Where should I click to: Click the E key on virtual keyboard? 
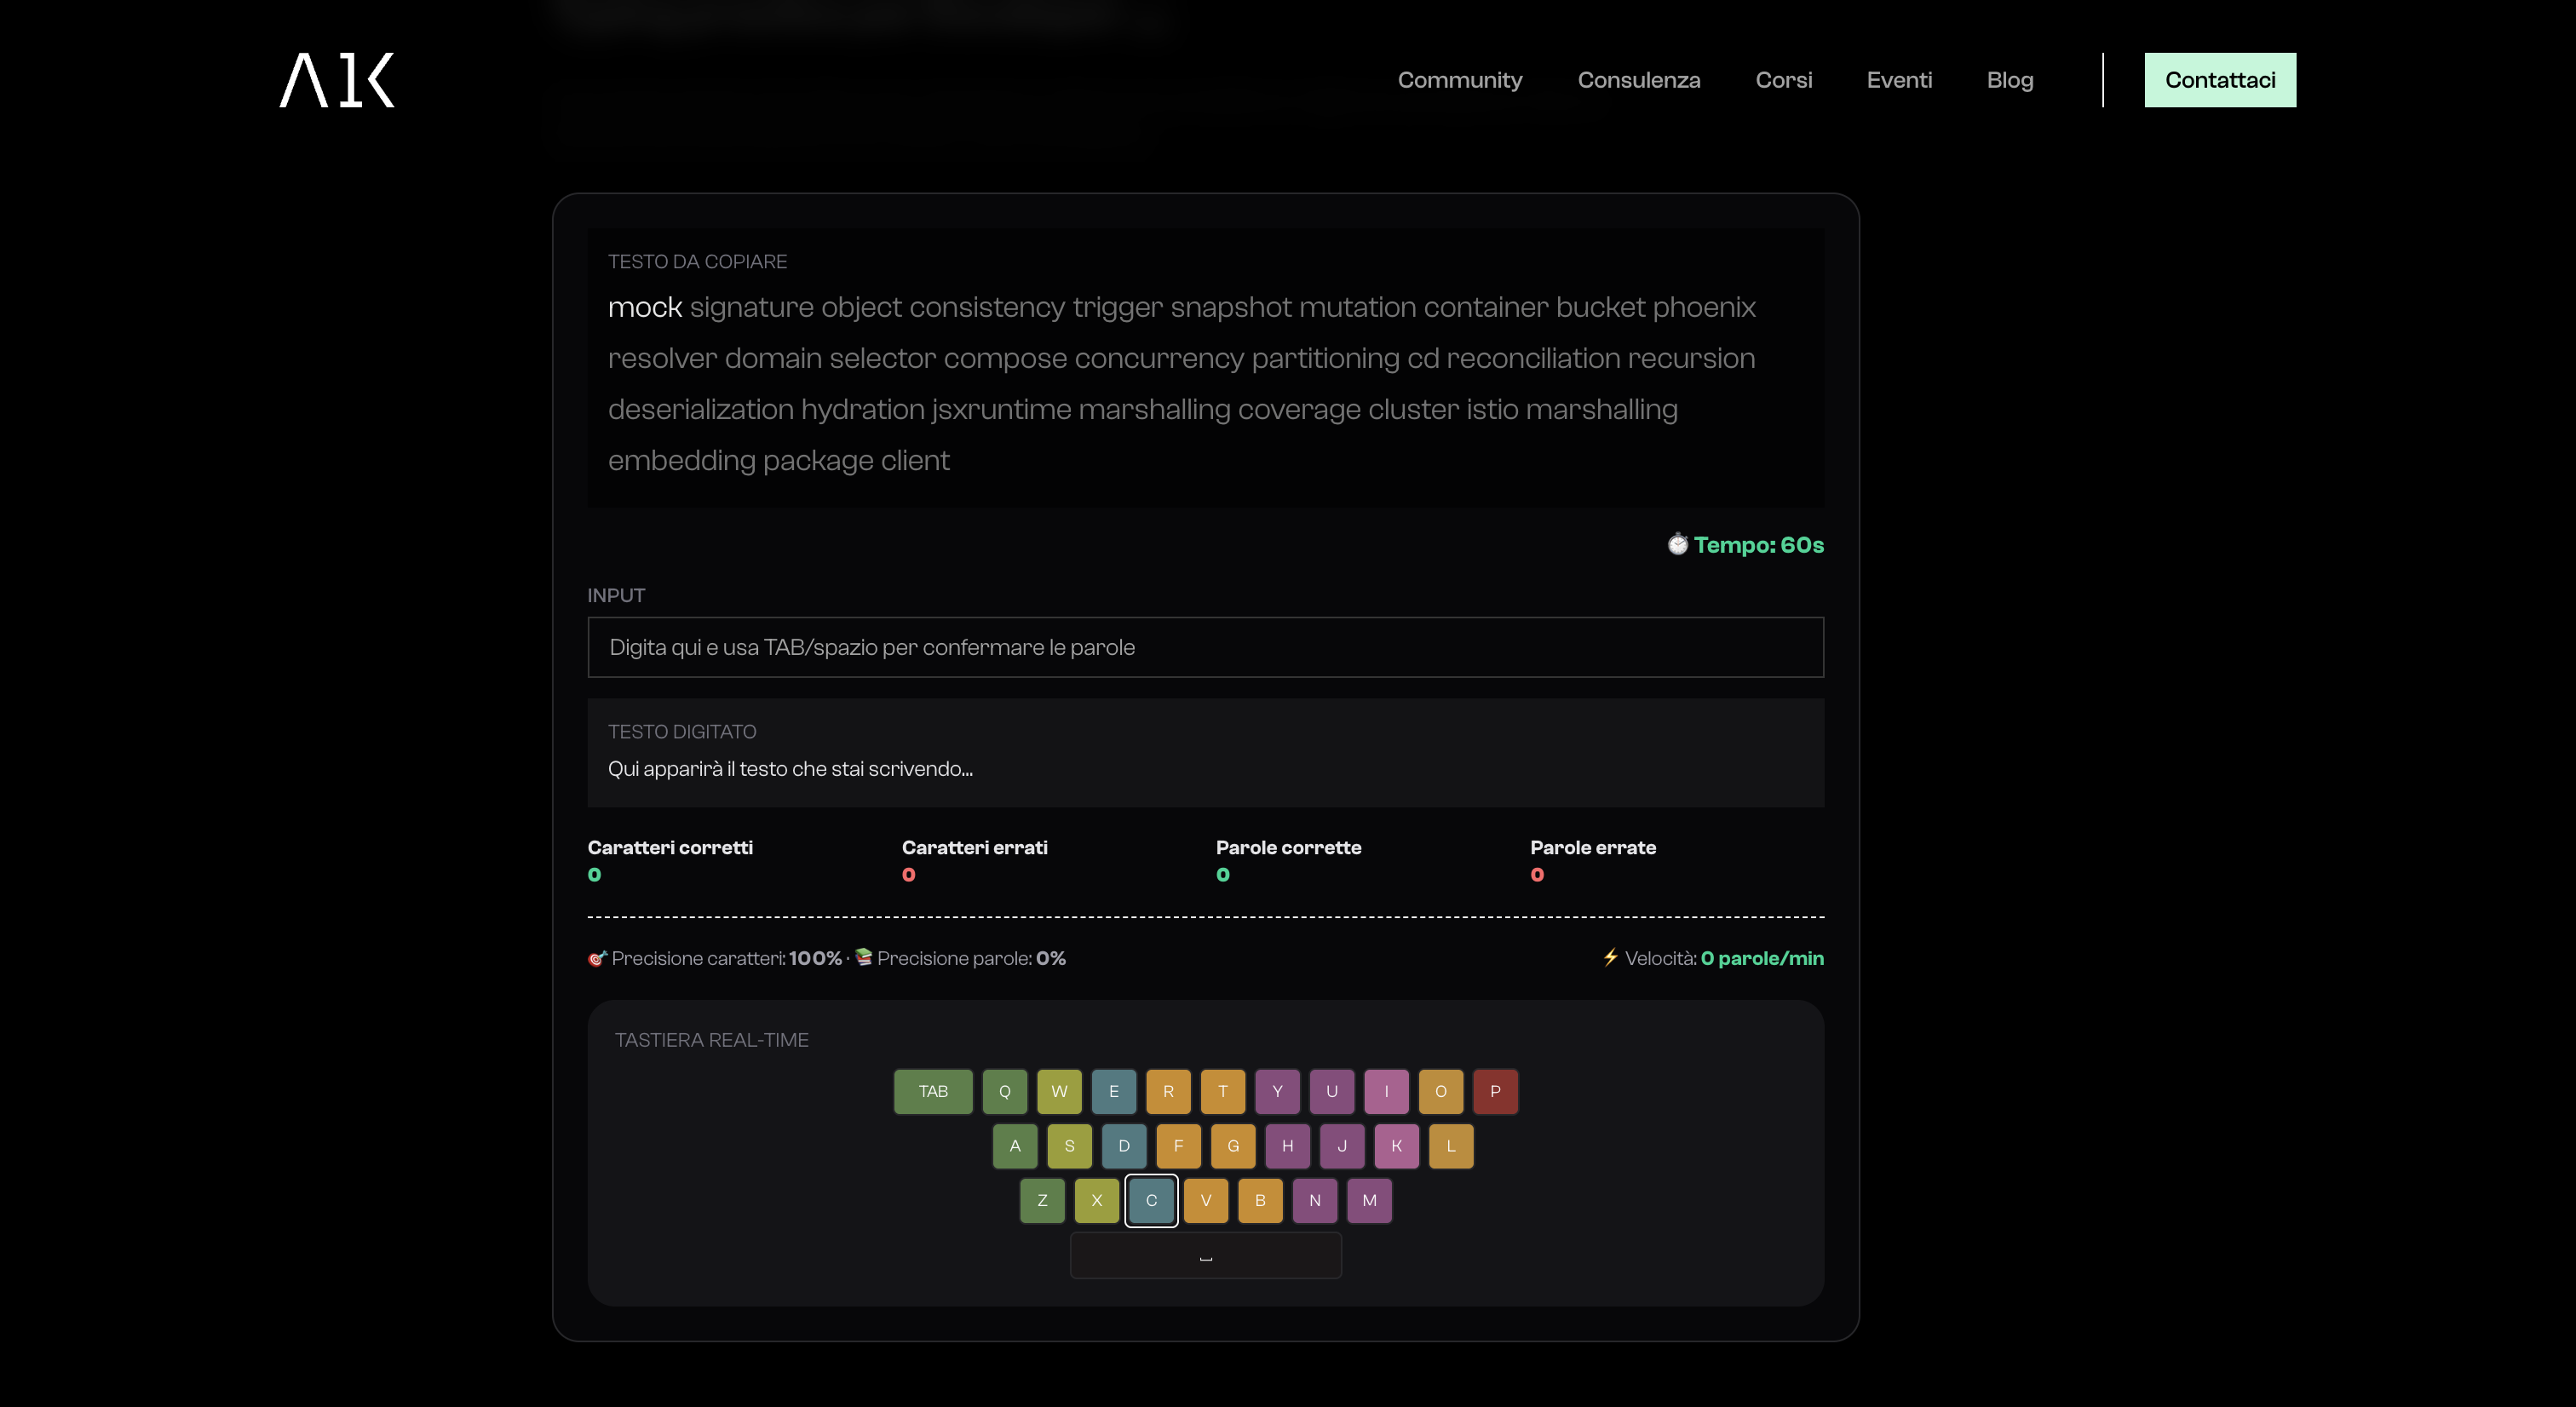(x=1113, y=1091)
